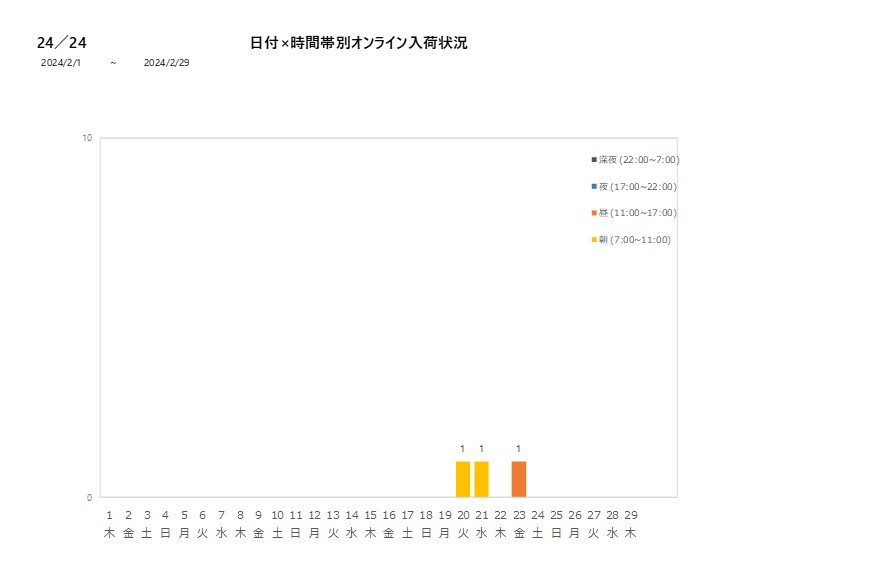Expand the 昼 (11:00~17:00) legend entry
The image size is (877, 578).
tap(635, 211)
